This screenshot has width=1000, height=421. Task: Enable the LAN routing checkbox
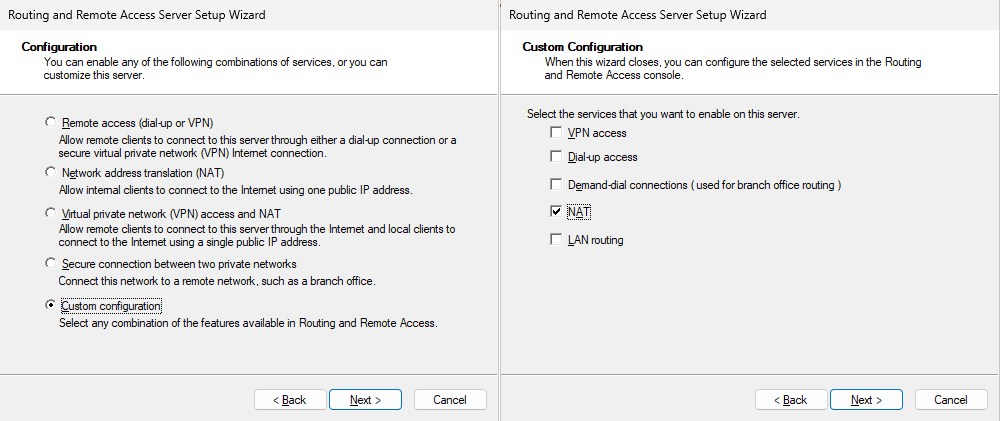[556, 240]
